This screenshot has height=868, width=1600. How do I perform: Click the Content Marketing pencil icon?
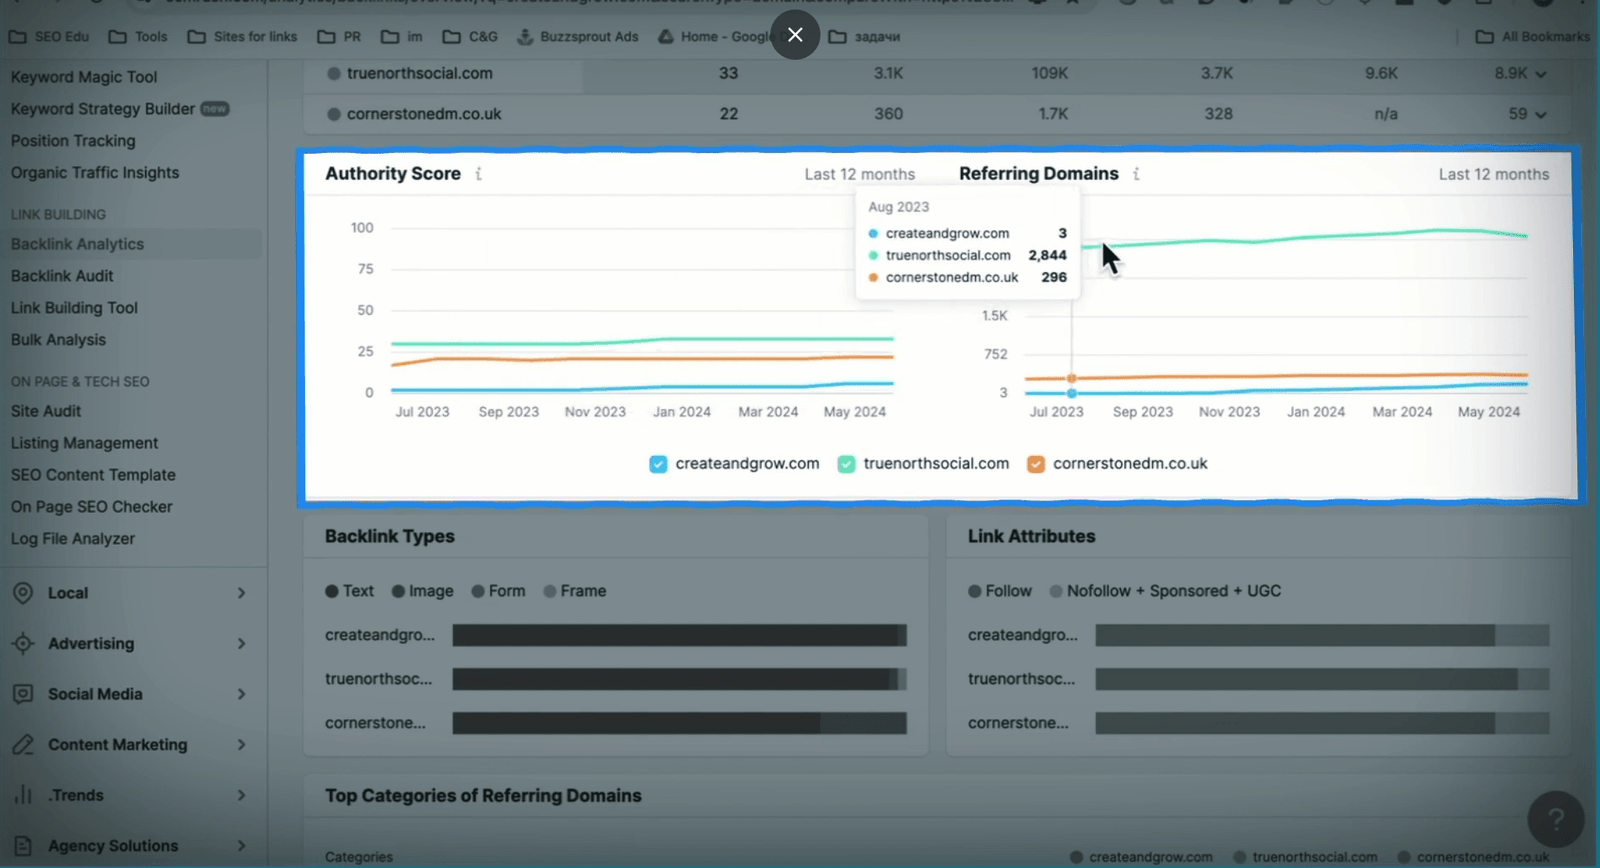23,745
